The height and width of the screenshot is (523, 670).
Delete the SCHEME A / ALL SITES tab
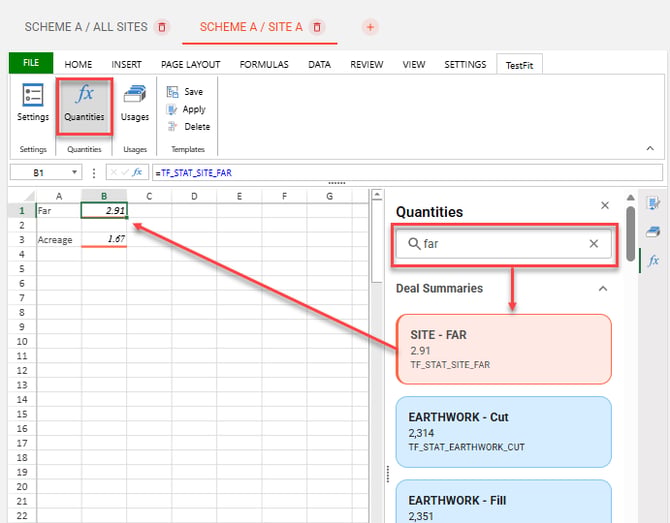[162, 27]
